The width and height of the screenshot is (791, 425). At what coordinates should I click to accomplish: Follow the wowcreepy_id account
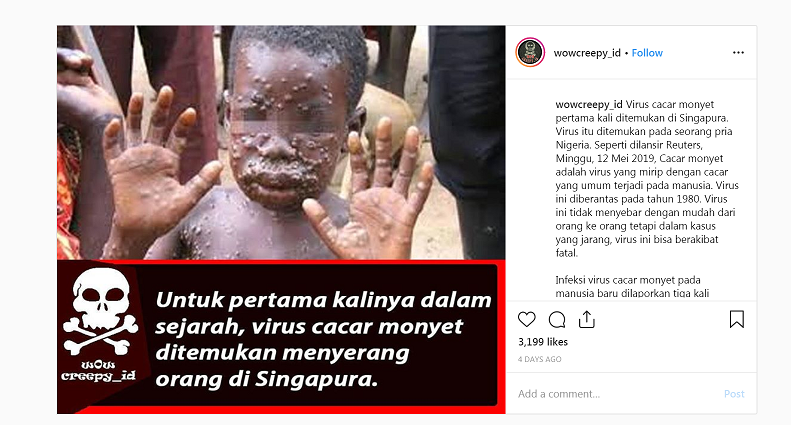[x=647, y=53]
